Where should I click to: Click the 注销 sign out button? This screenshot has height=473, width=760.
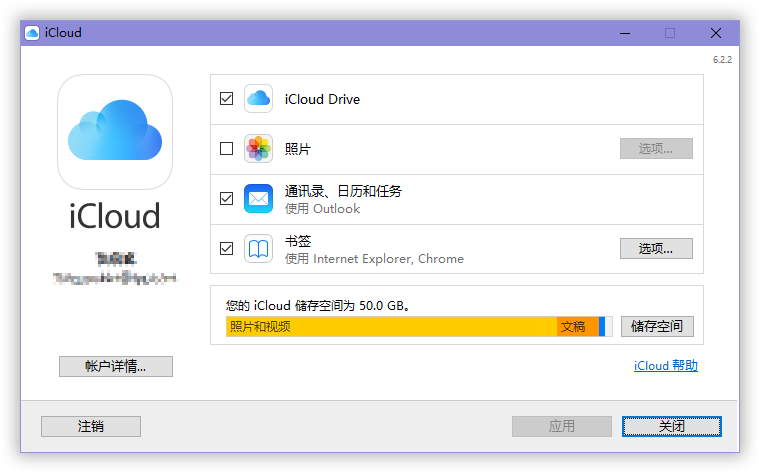[x=91, y=426]
